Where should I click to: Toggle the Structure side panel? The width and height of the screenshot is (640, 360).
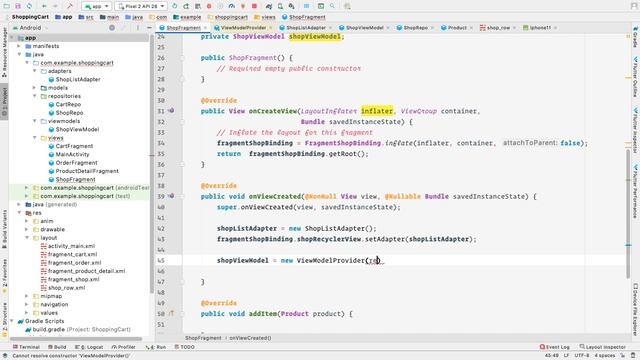coord(4,320)
